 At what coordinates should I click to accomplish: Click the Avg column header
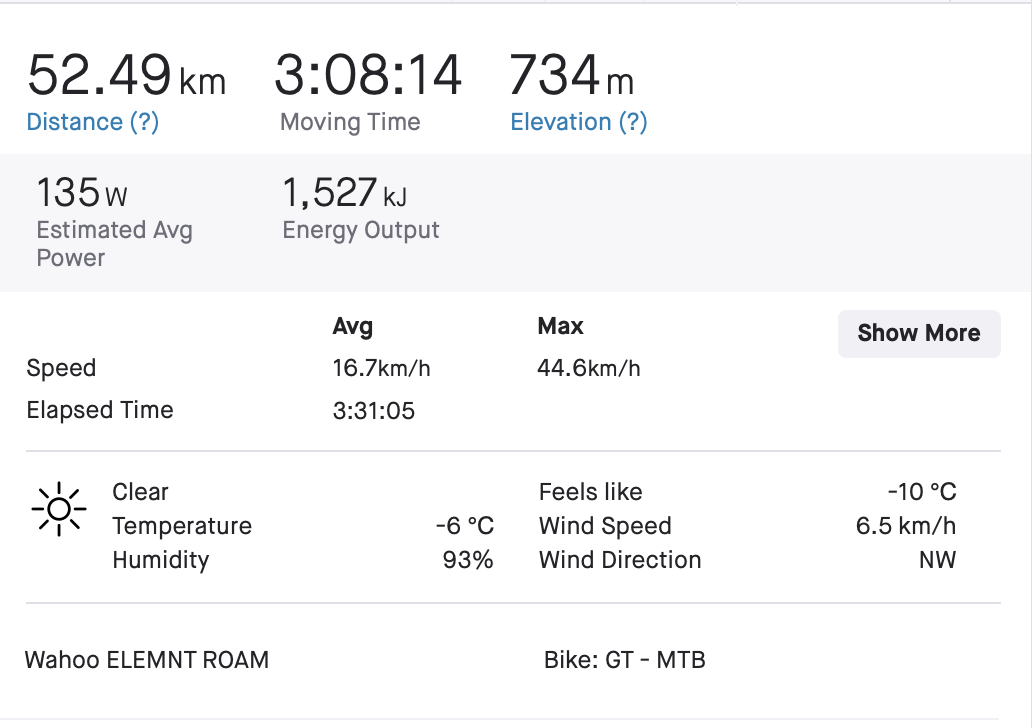353,326
